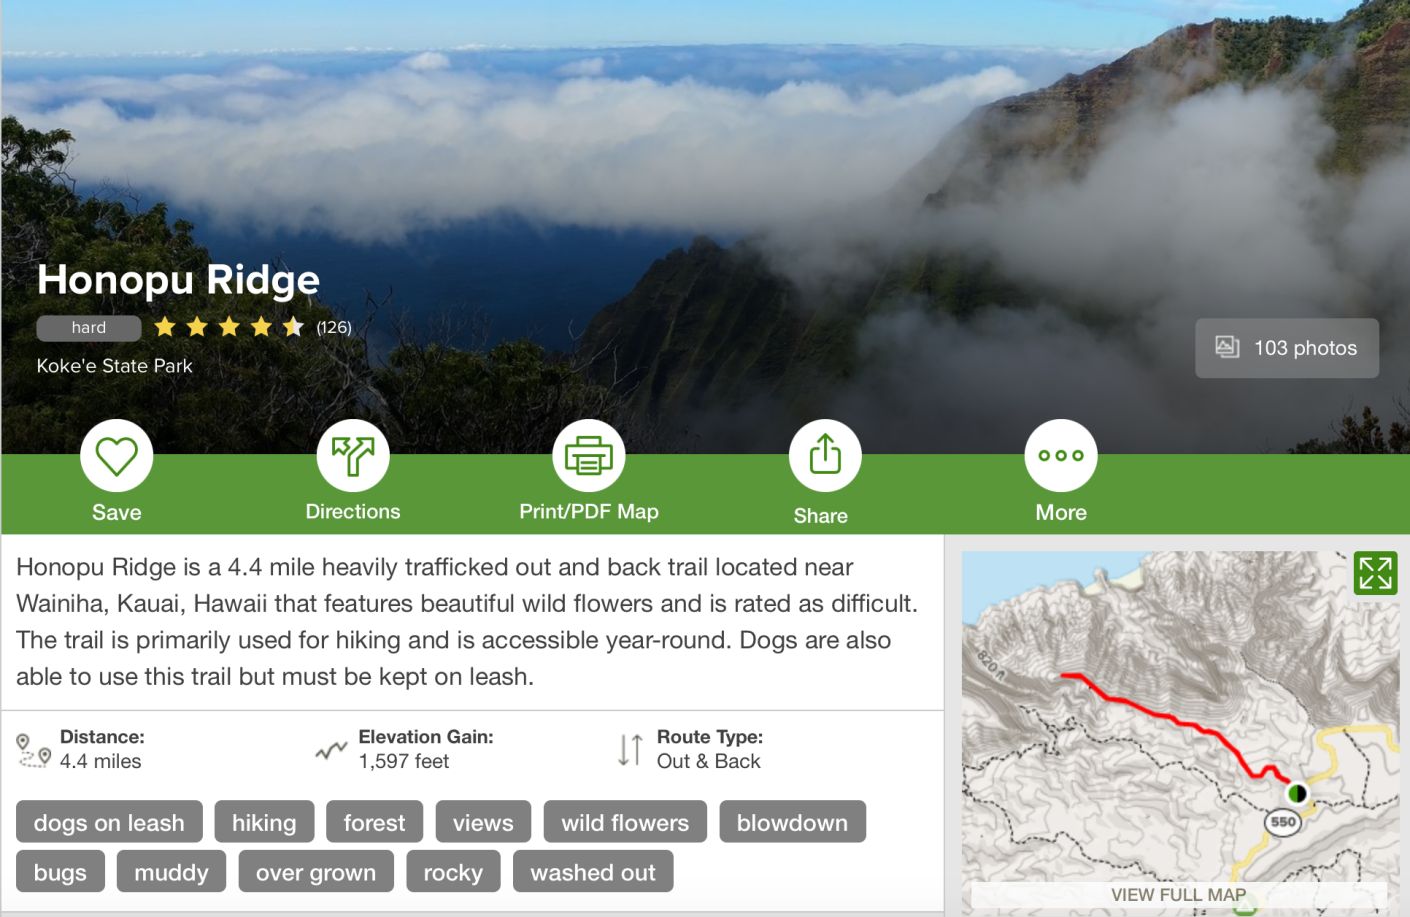1410x917 pixels.
Task: Choose the over grown tag
Action: tap(316, 871)
